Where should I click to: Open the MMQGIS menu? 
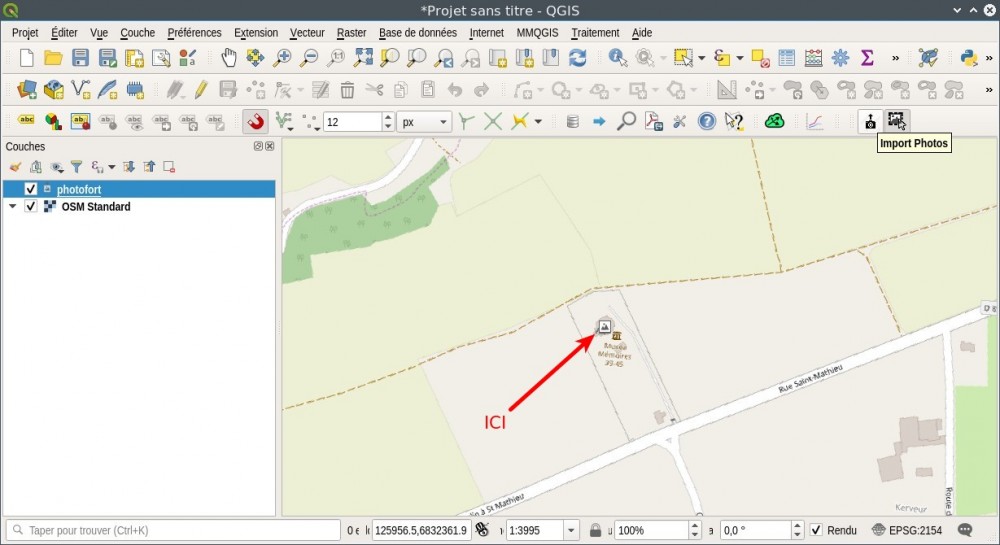coord(537,33)
